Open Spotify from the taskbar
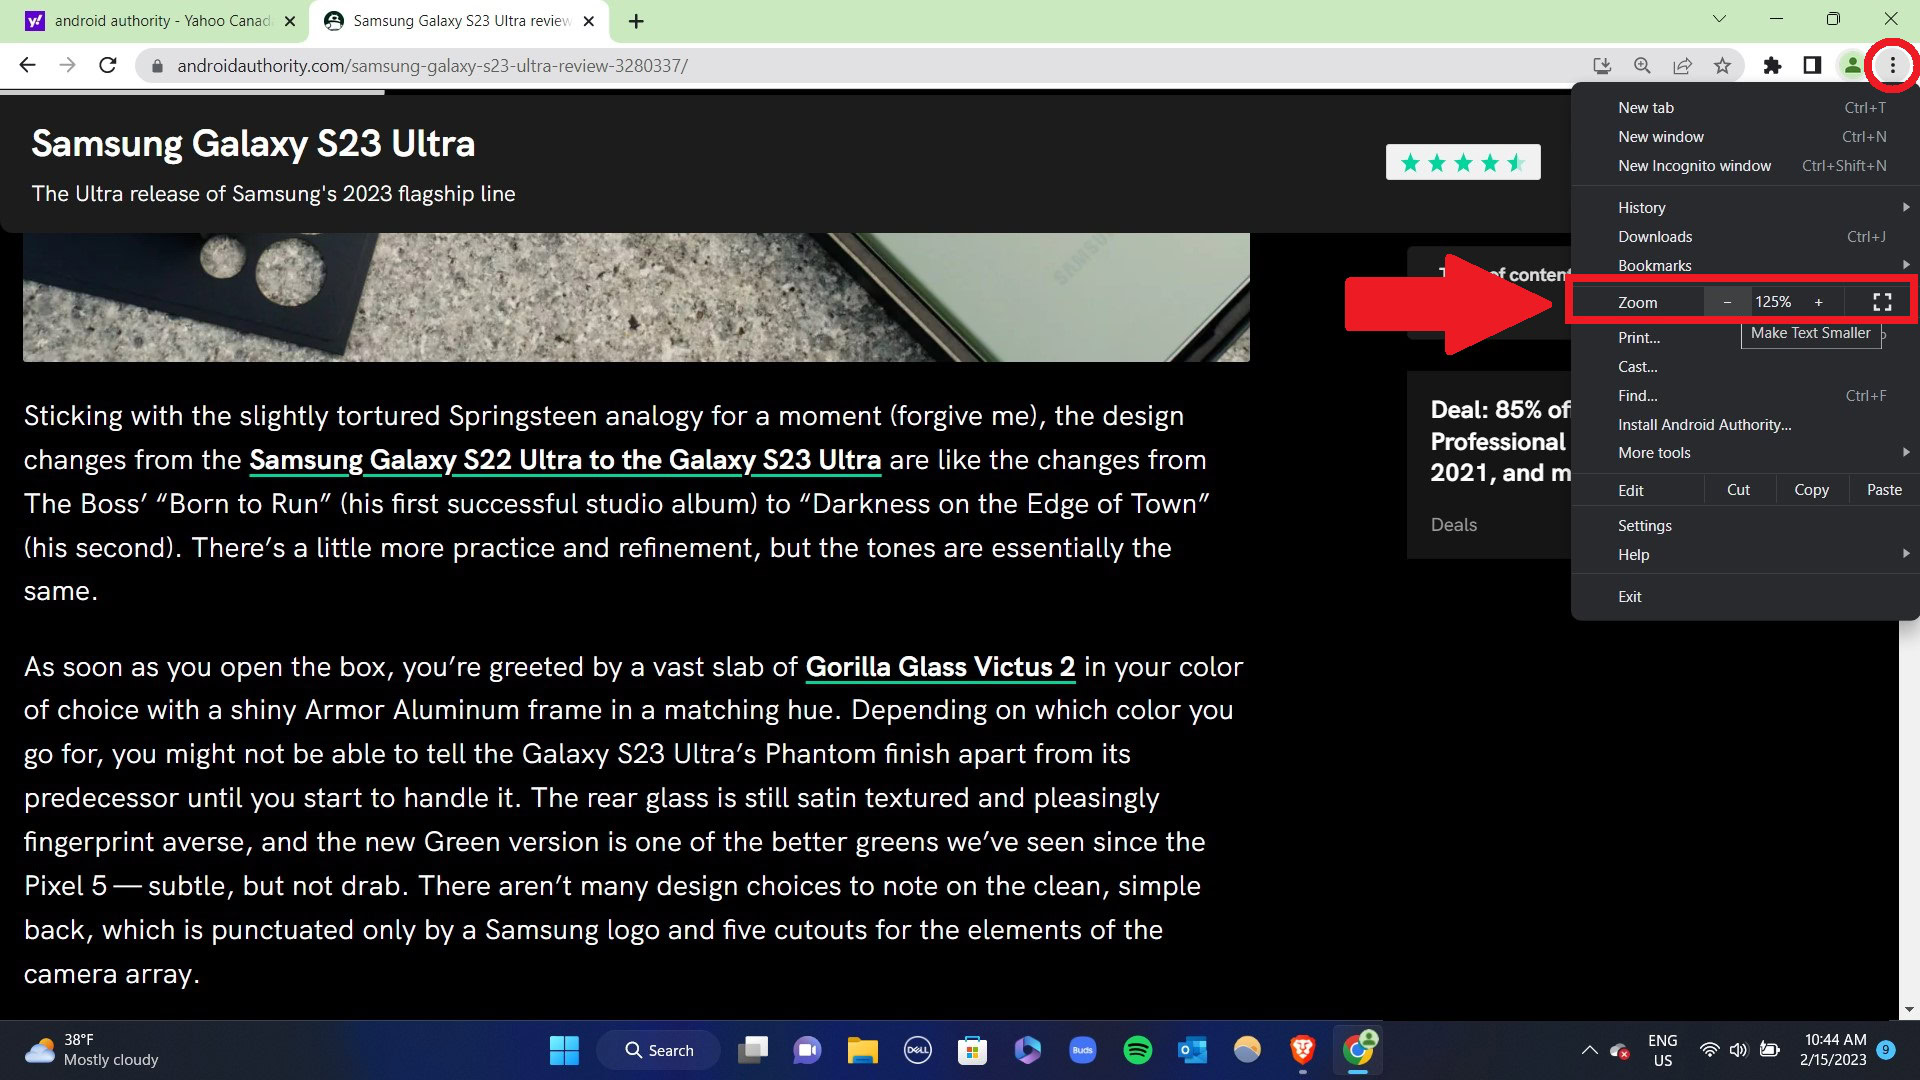The height and width of the screenshot is (1080, 1920). (x=1137, y=1050)
